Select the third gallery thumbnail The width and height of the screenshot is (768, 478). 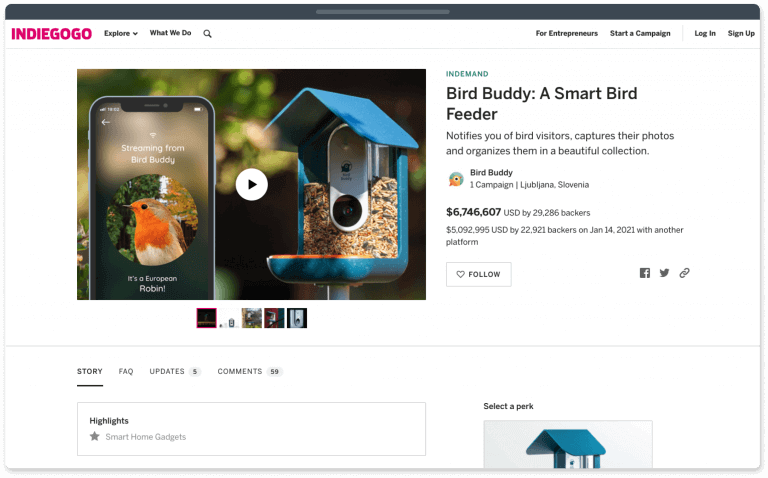[252, 318]
